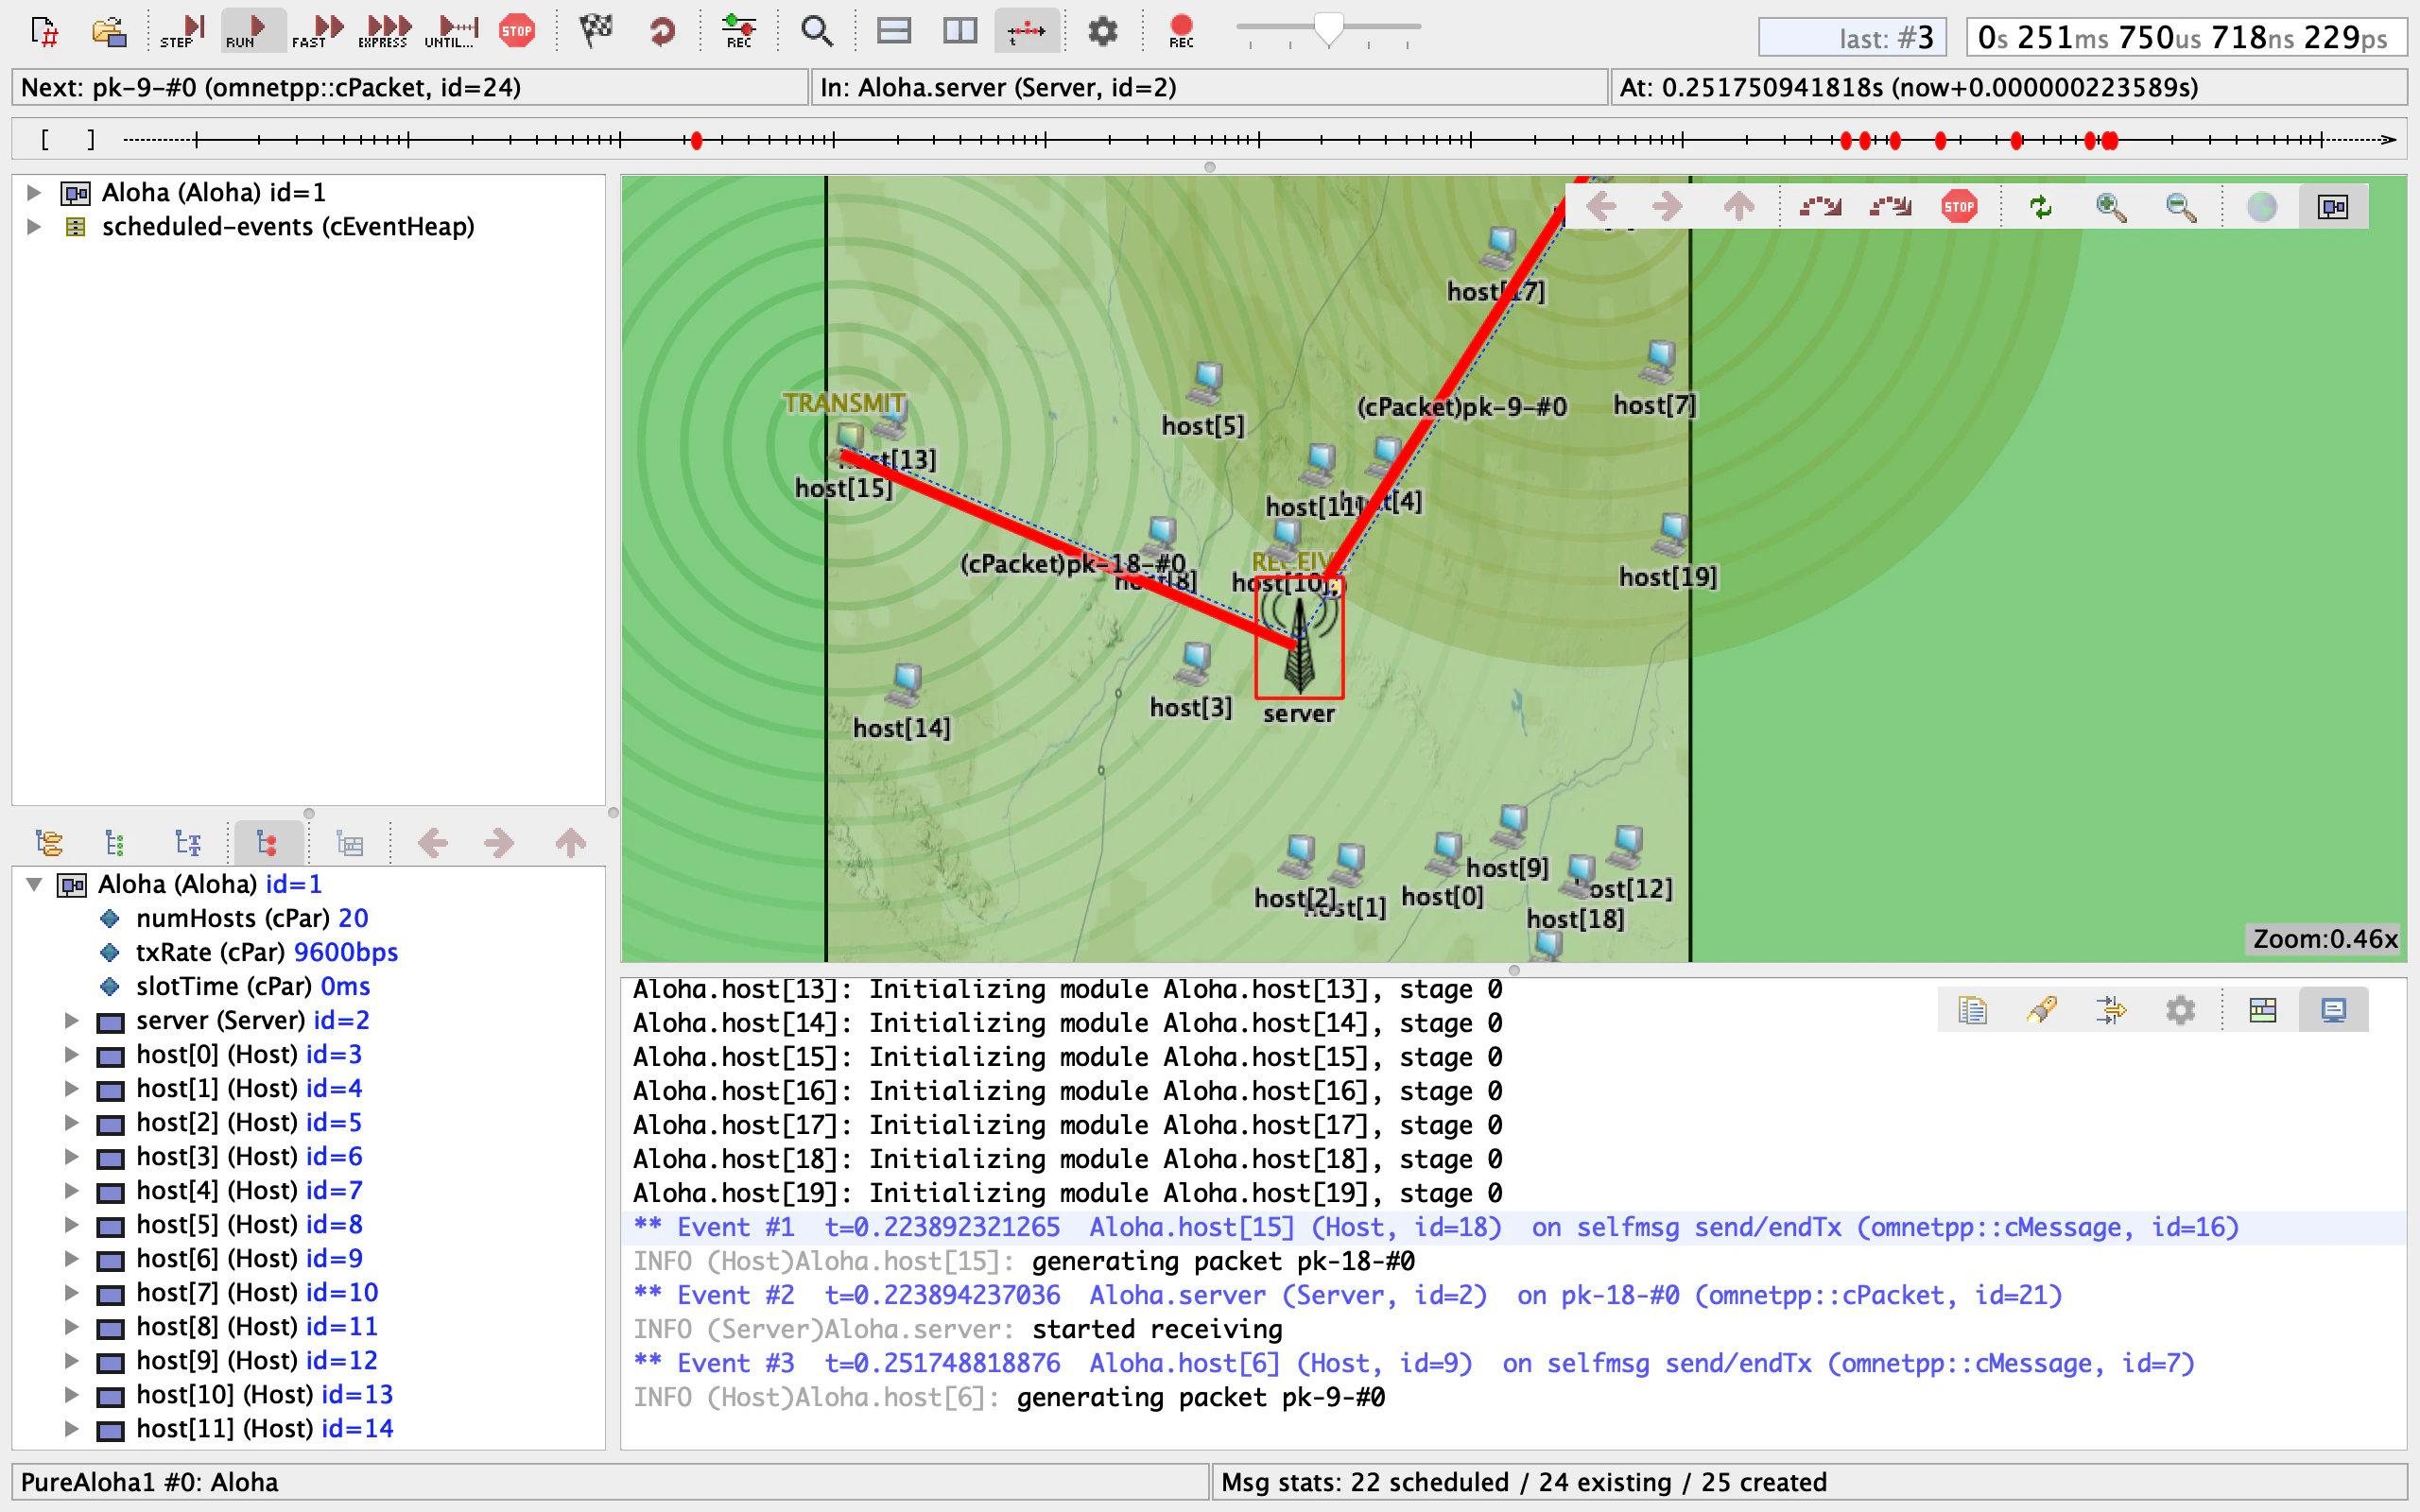Toggle video recording red dot button
The height and width of the screenshot is (1512, 2420).
coord(1181,30)
